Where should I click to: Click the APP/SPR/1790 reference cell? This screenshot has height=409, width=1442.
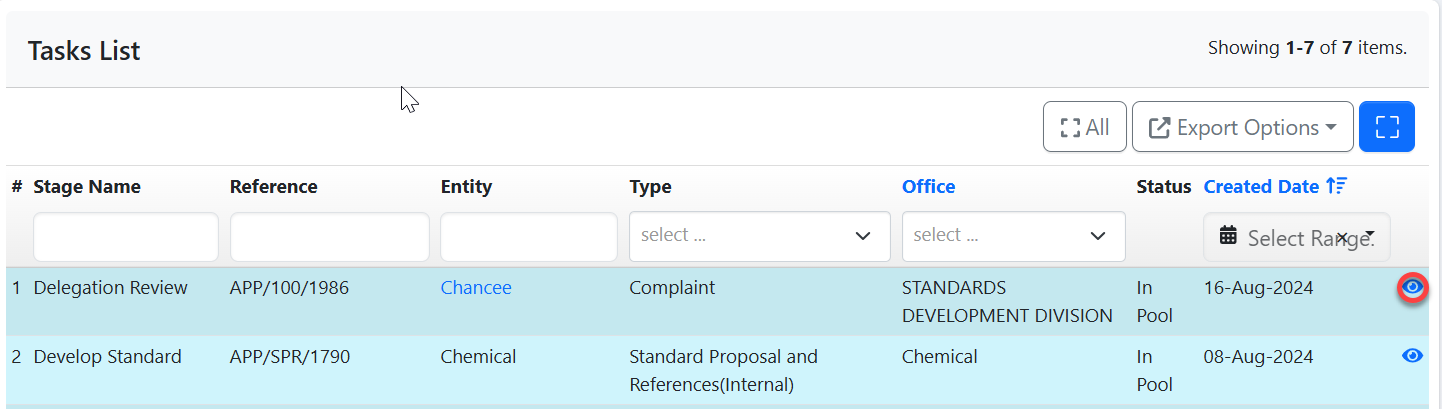(290, 357)
